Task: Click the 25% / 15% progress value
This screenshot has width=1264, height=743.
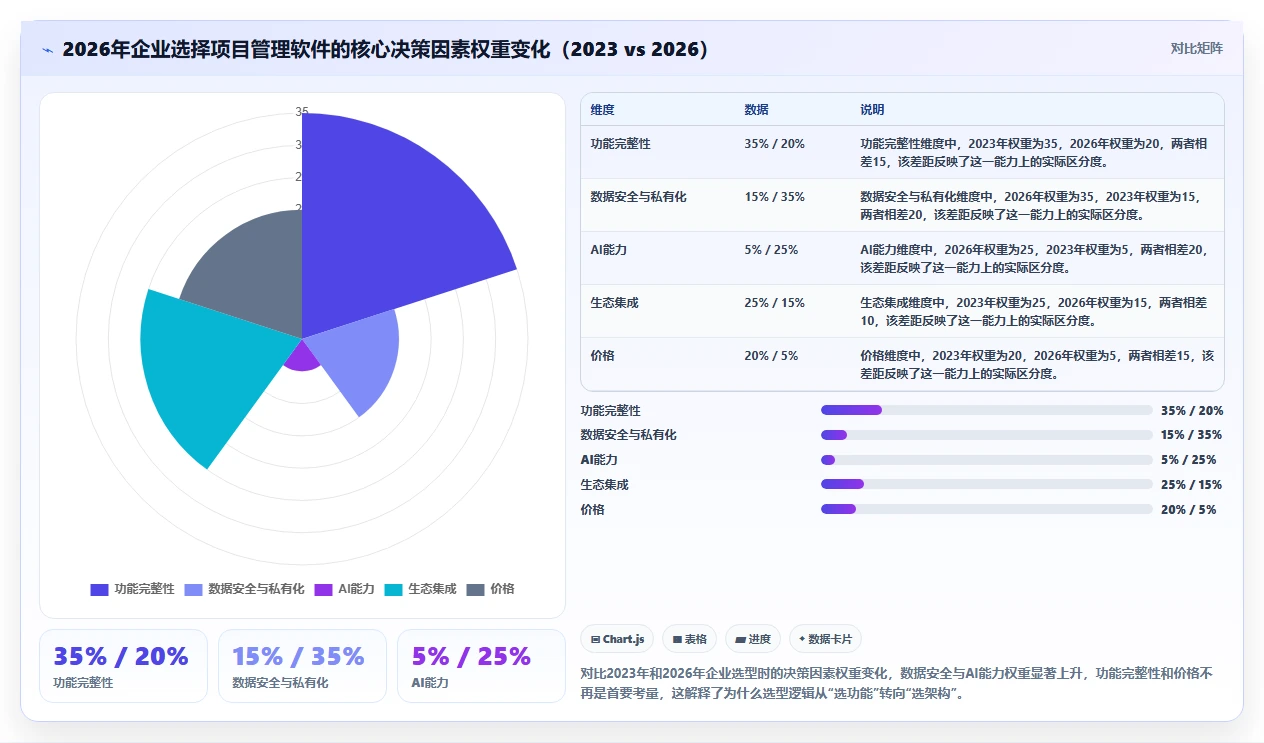Action: [x=1191, y=484]
